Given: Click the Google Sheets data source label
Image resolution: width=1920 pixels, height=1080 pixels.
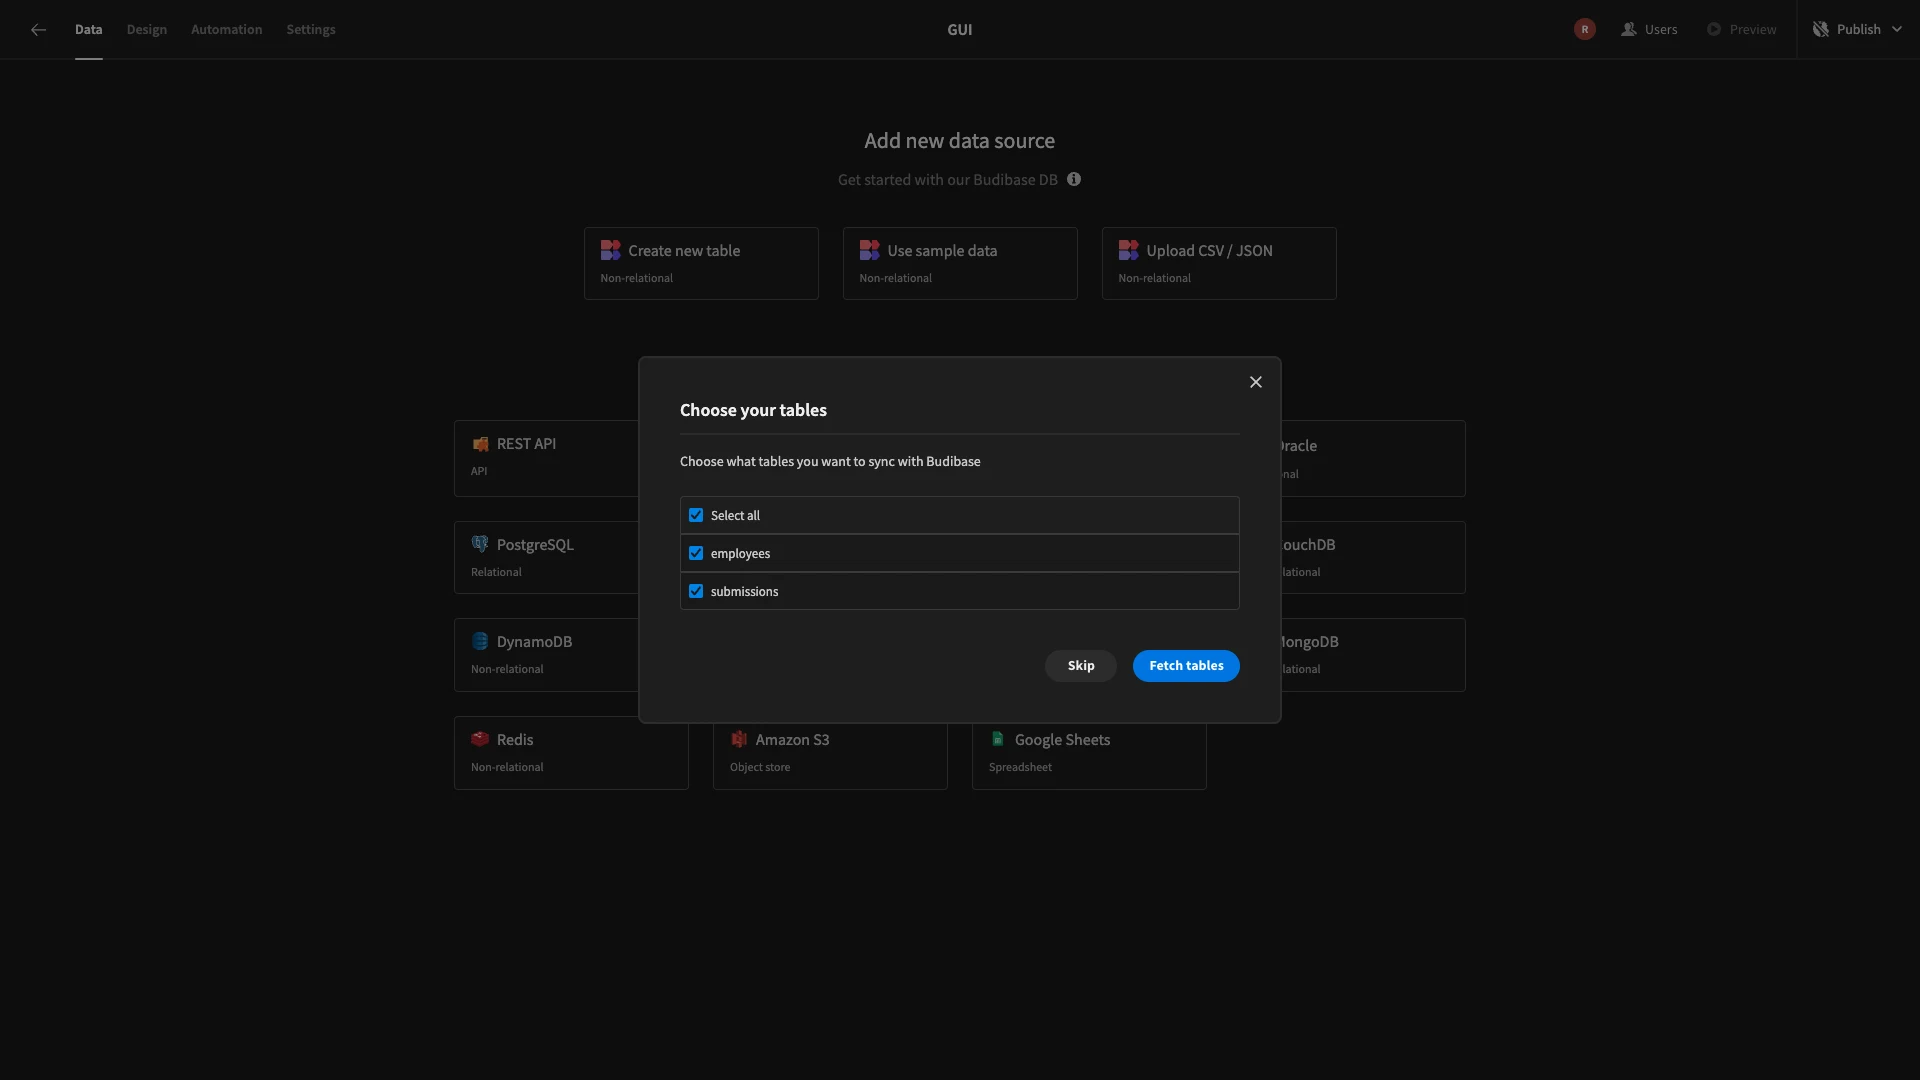Looking at the screenshot, I should click(1062, 740).
